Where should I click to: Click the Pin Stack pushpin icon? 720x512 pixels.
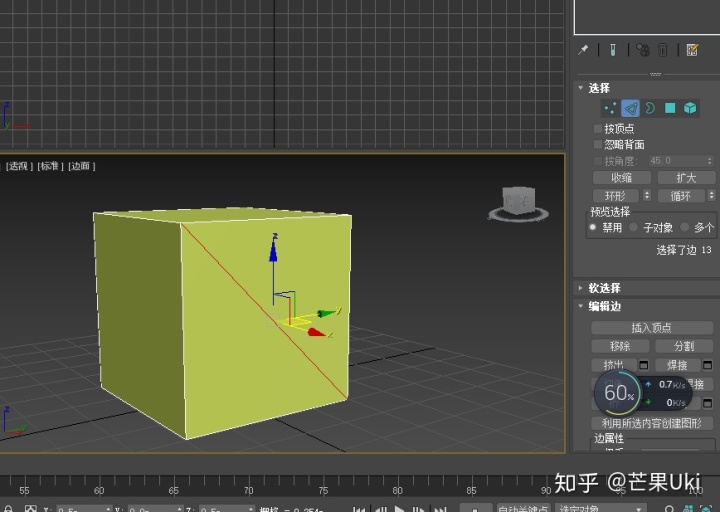point(583,50)
